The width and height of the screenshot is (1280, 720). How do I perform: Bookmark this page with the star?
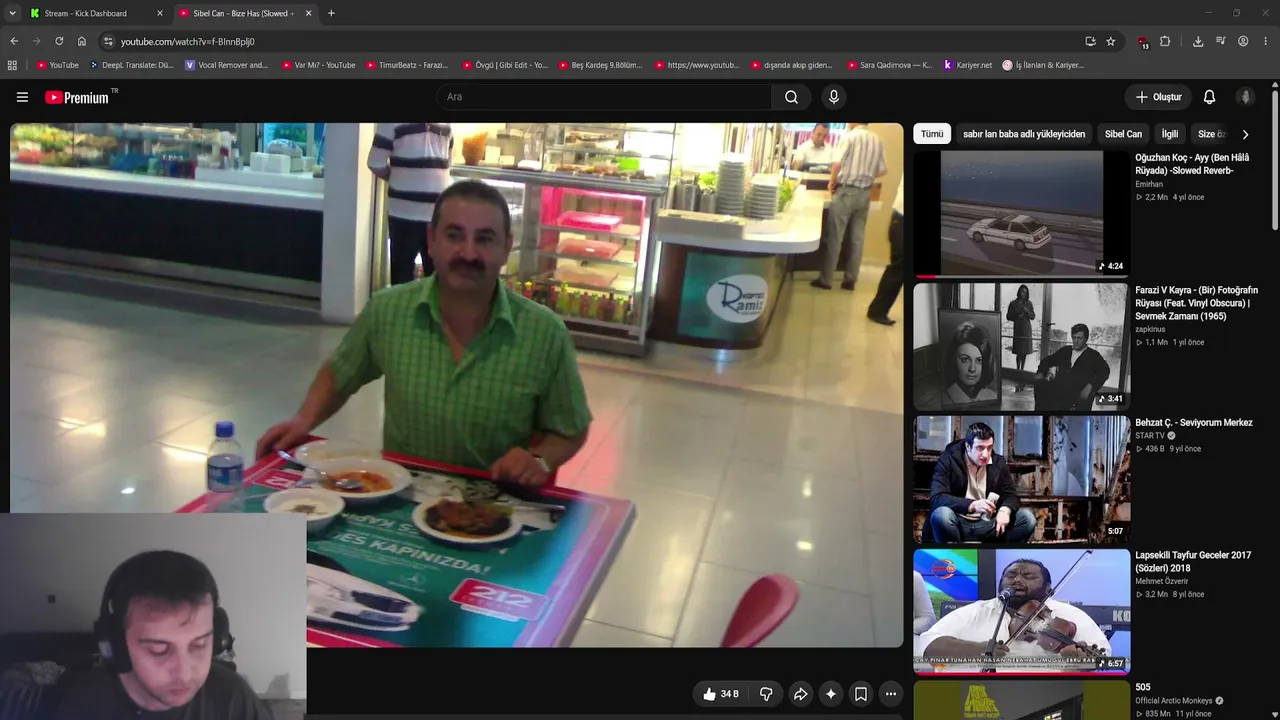pyautogui.click(x=1111, y=41)
